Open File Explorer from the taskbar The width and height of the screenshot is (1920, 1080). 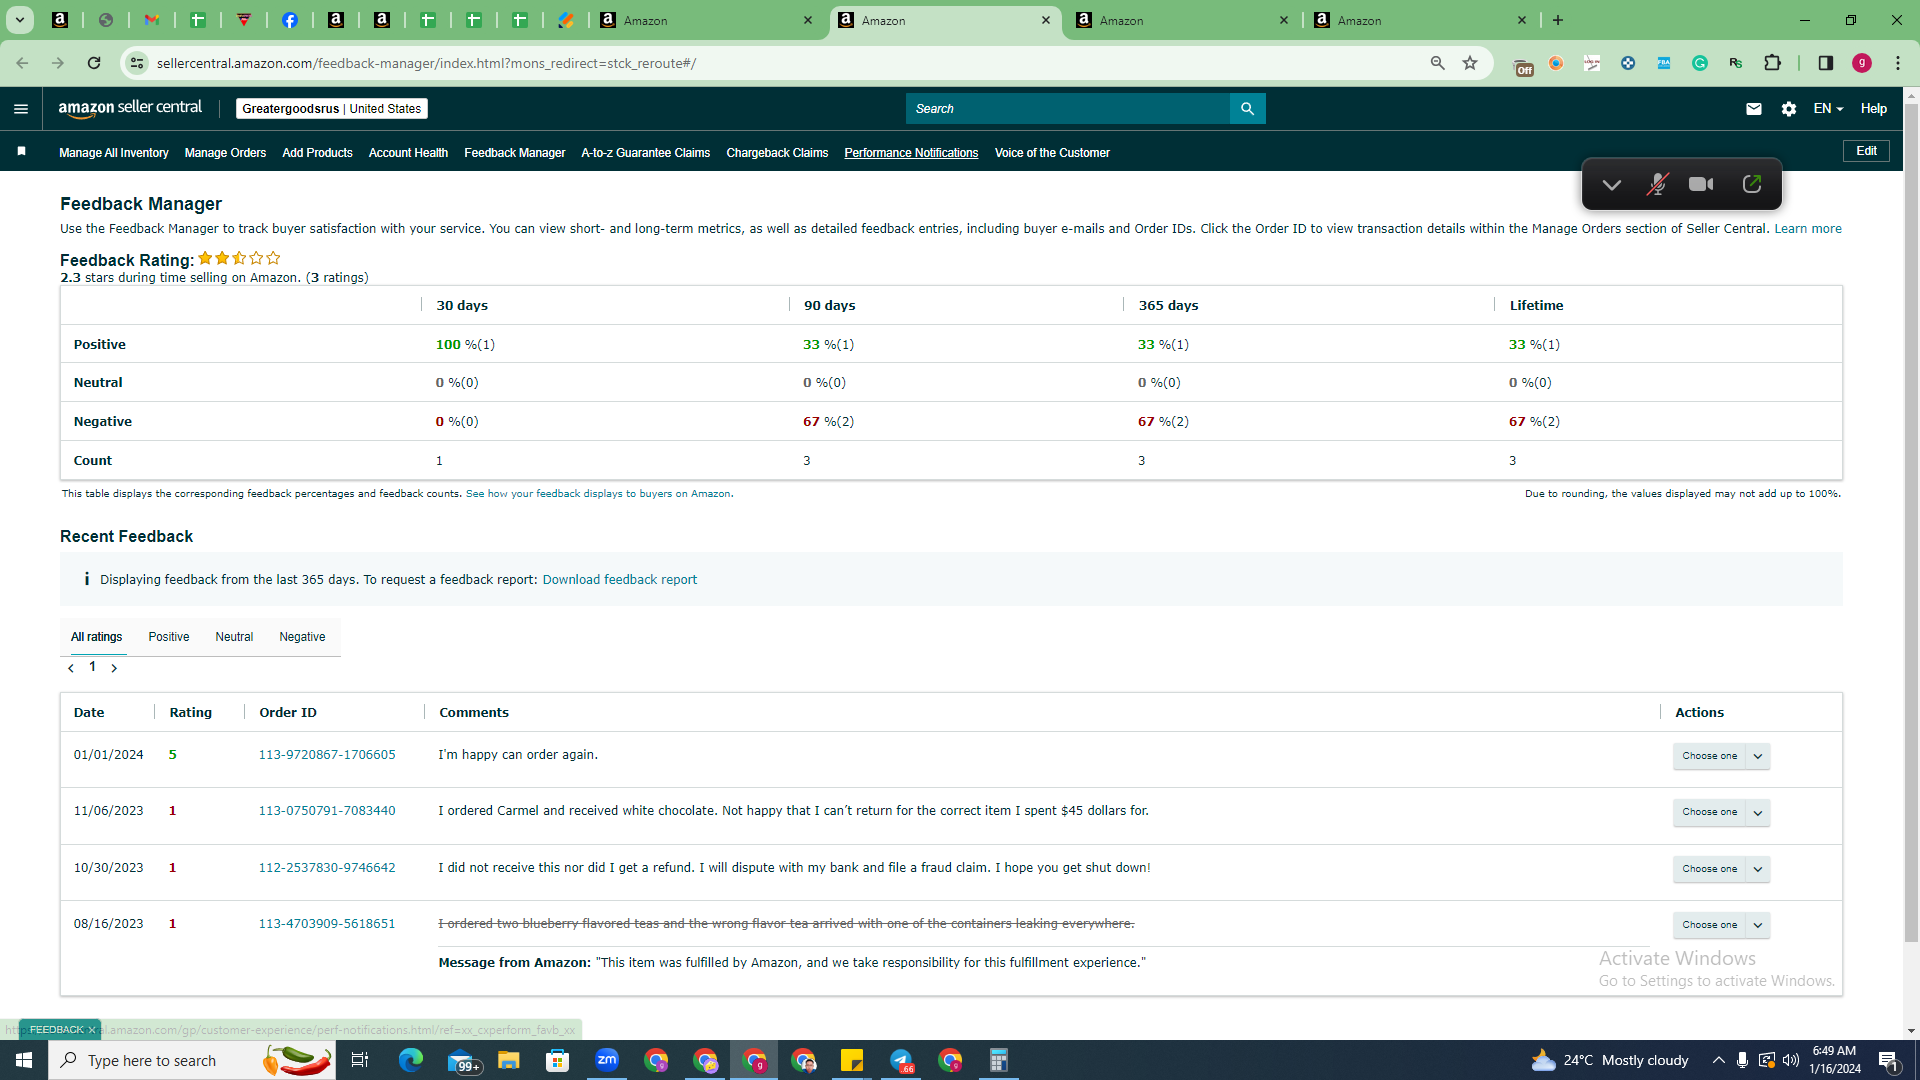pos(509,1060)
